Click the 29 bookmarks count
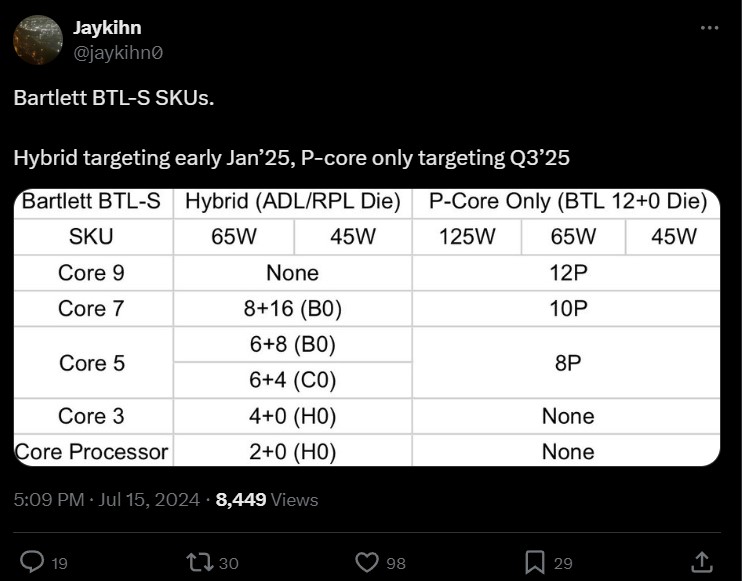 (563, 563)
